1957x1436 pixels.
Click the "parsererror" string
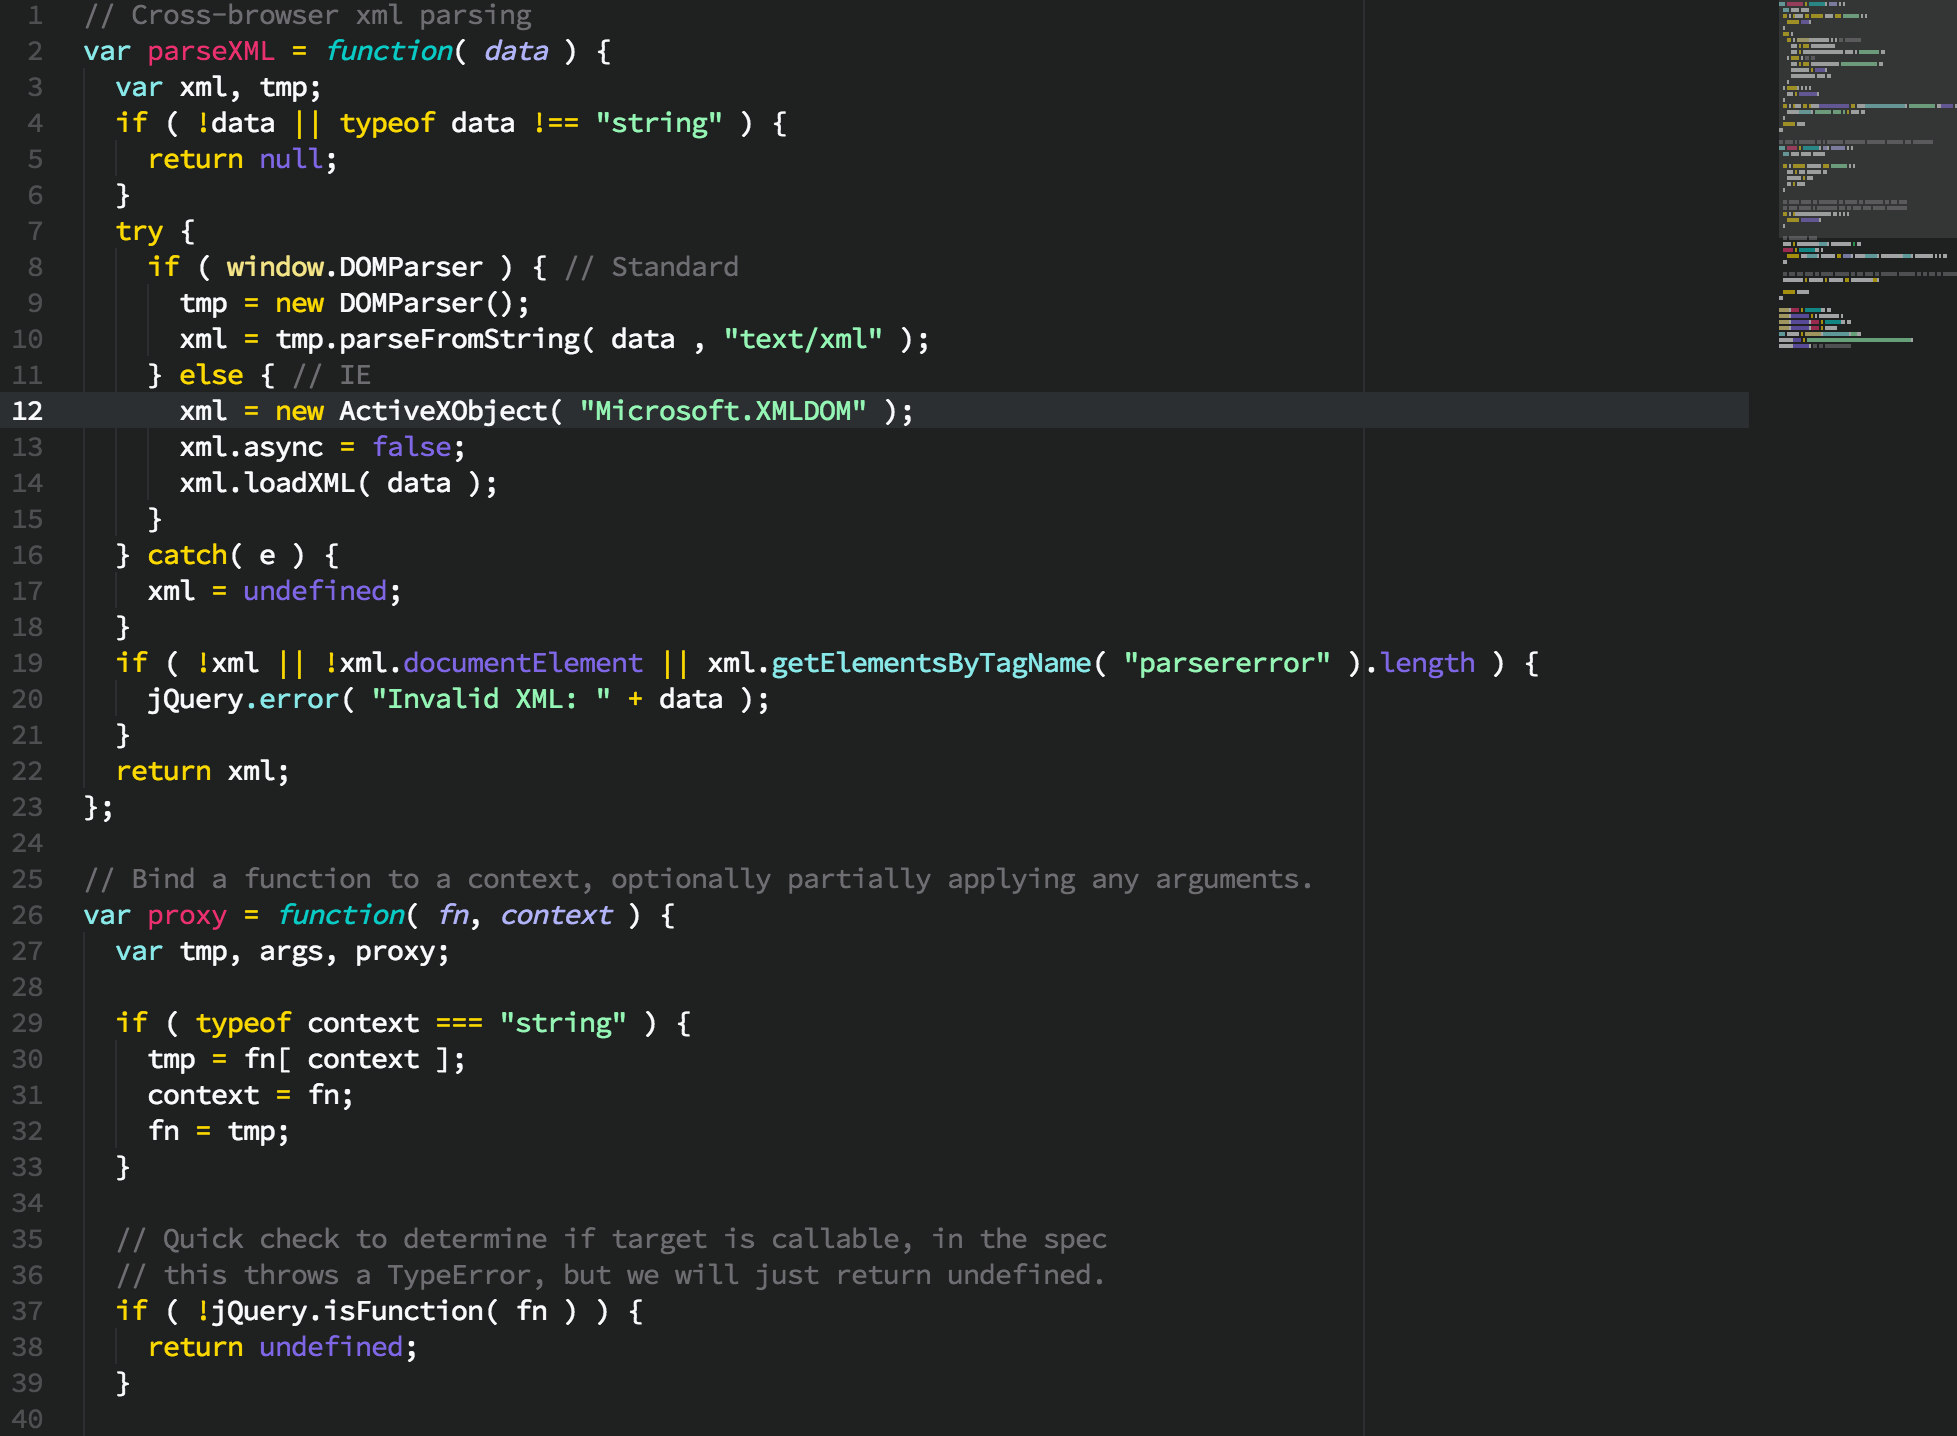tap(1226, 663)
